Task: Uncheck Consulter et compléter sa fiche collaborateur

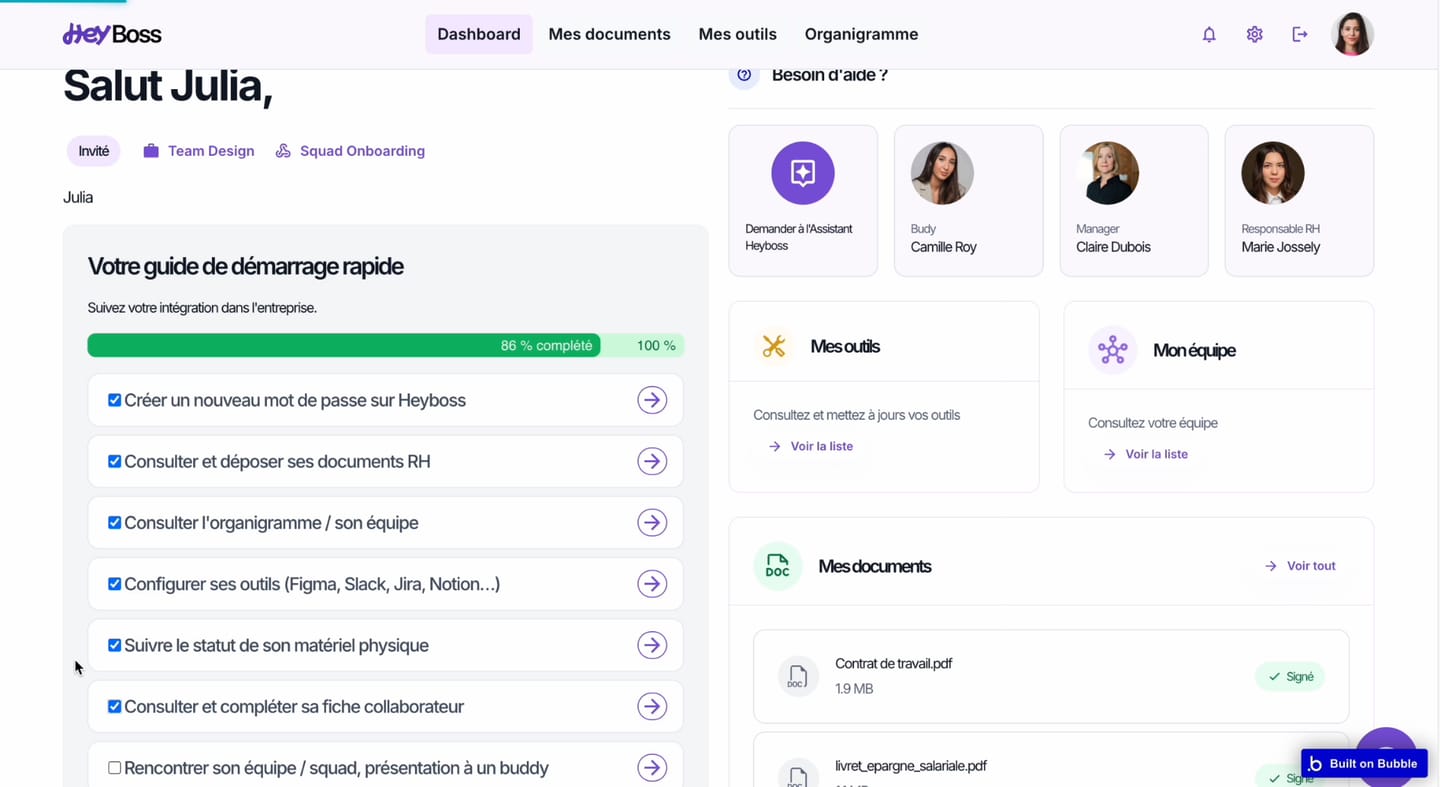Action: point(115,706)
